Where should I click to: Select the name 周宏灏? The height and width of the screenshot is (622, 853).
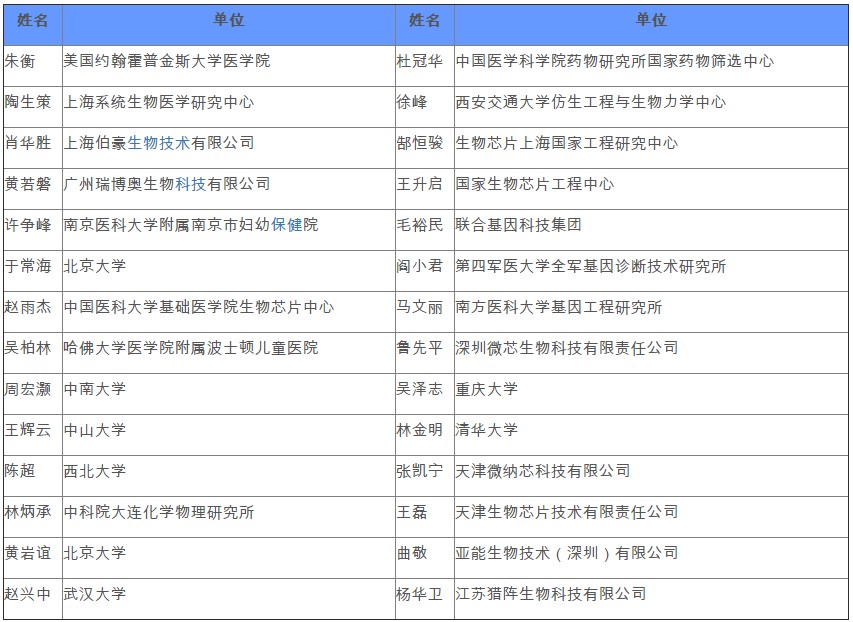coord(27,389)
